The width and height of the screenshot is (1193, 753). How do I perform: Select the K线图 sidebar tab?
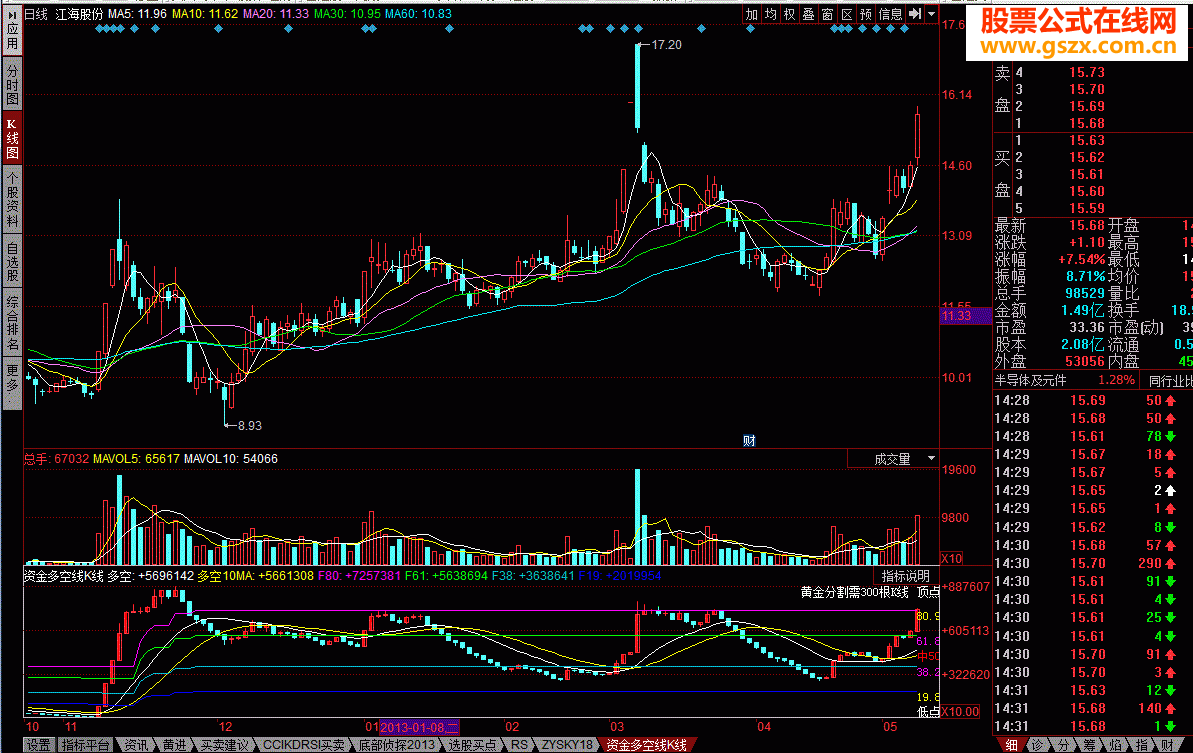[x=12, y=138]
